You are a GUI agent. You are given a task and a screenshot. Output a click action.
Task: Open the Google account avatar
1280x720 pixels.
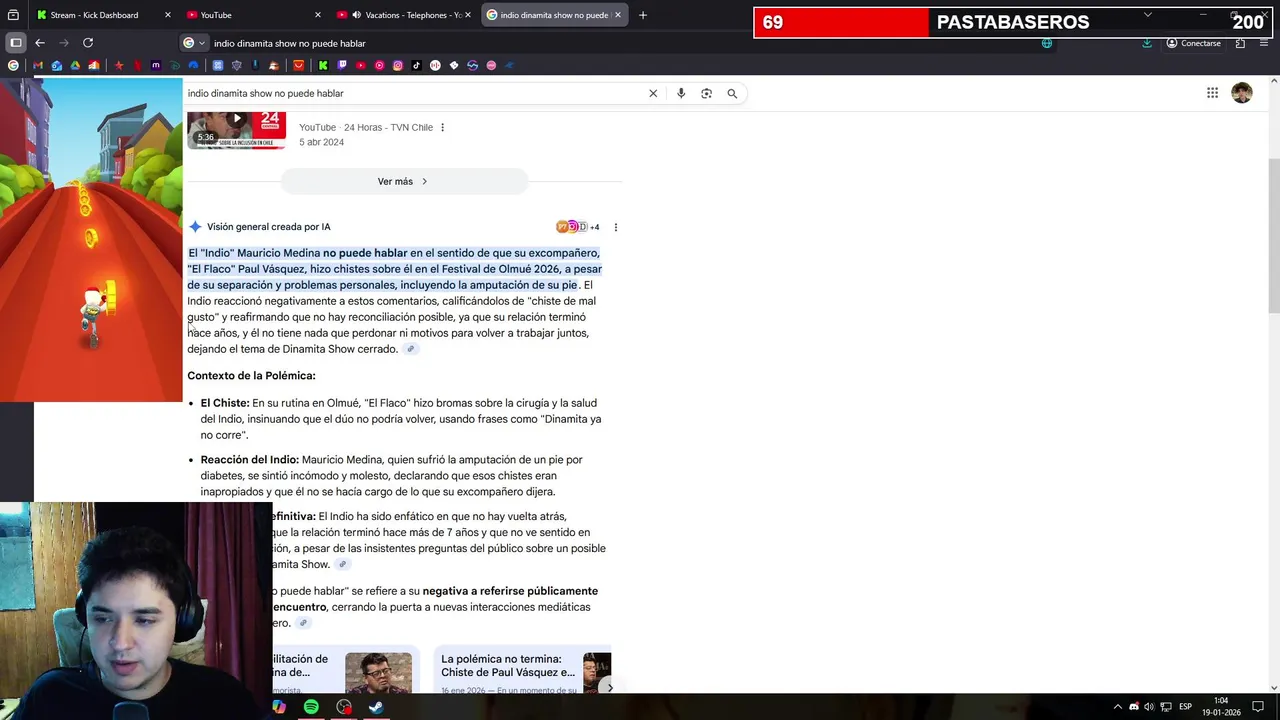1242,93
